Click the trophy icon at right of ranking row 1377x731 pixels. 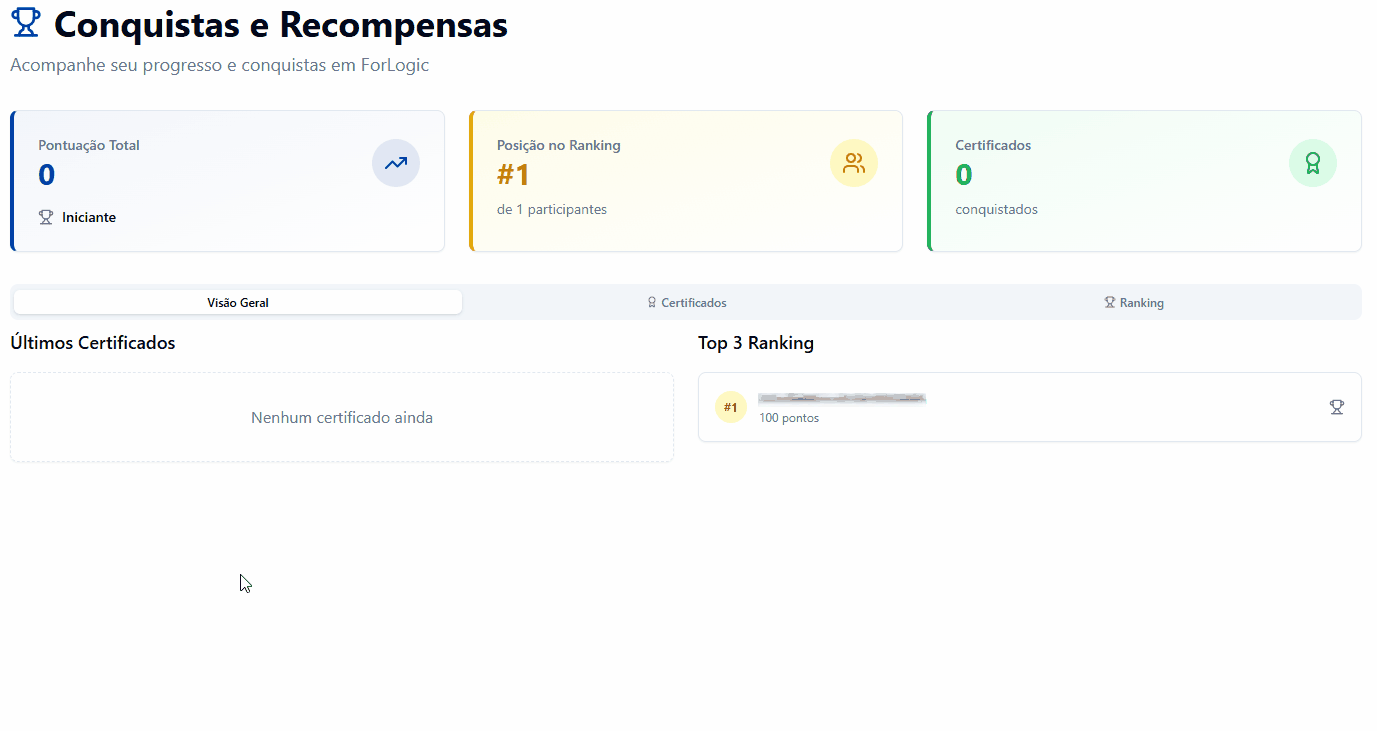(x=1336, y=407)
